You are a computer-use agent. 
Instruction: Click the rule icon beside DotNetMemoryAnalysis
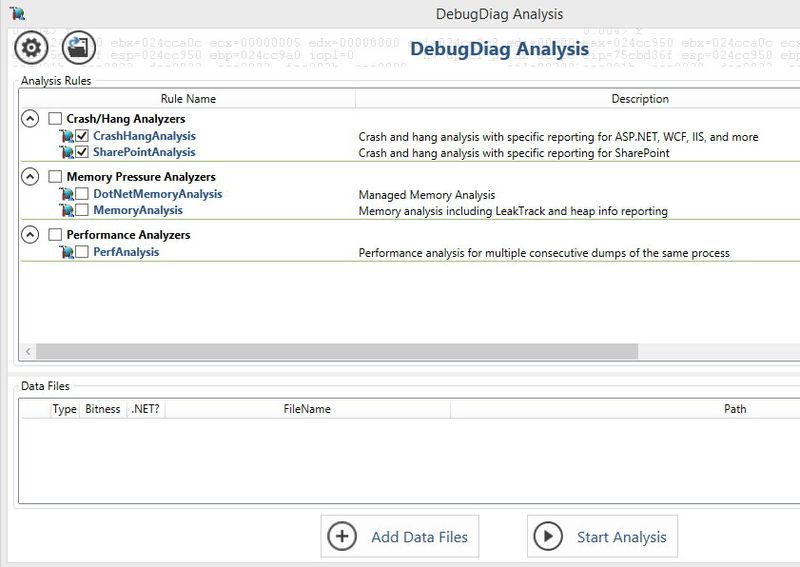coord(66,194)
